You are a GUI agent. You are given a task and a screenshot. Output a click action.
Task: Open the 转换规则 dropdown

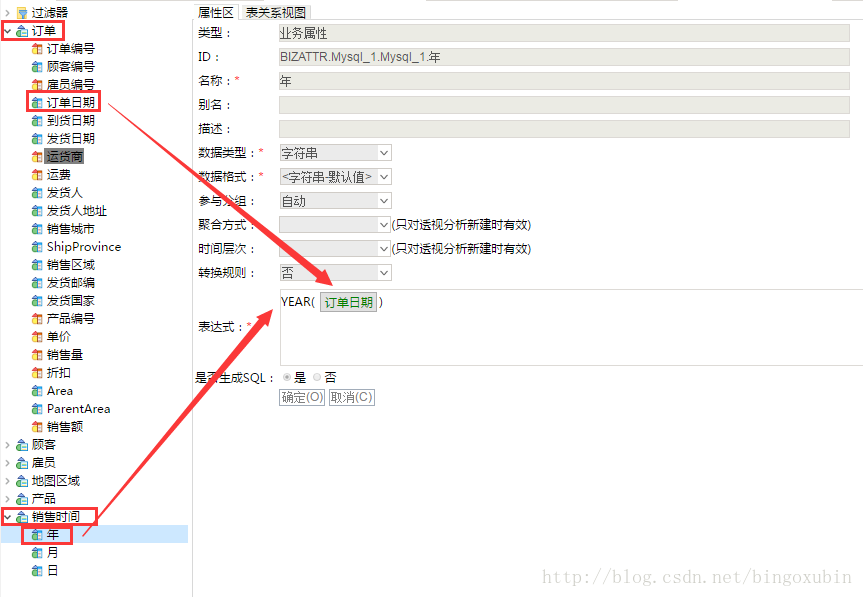[x=384, y=273]
